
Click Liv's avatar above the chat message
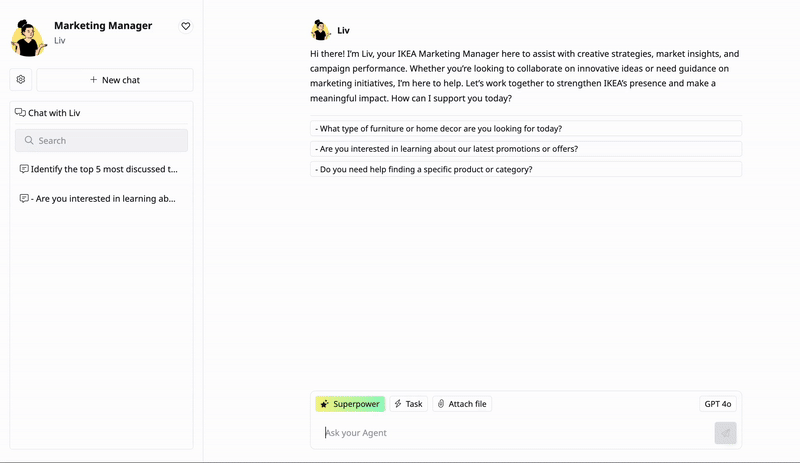(x=320, y=30)
